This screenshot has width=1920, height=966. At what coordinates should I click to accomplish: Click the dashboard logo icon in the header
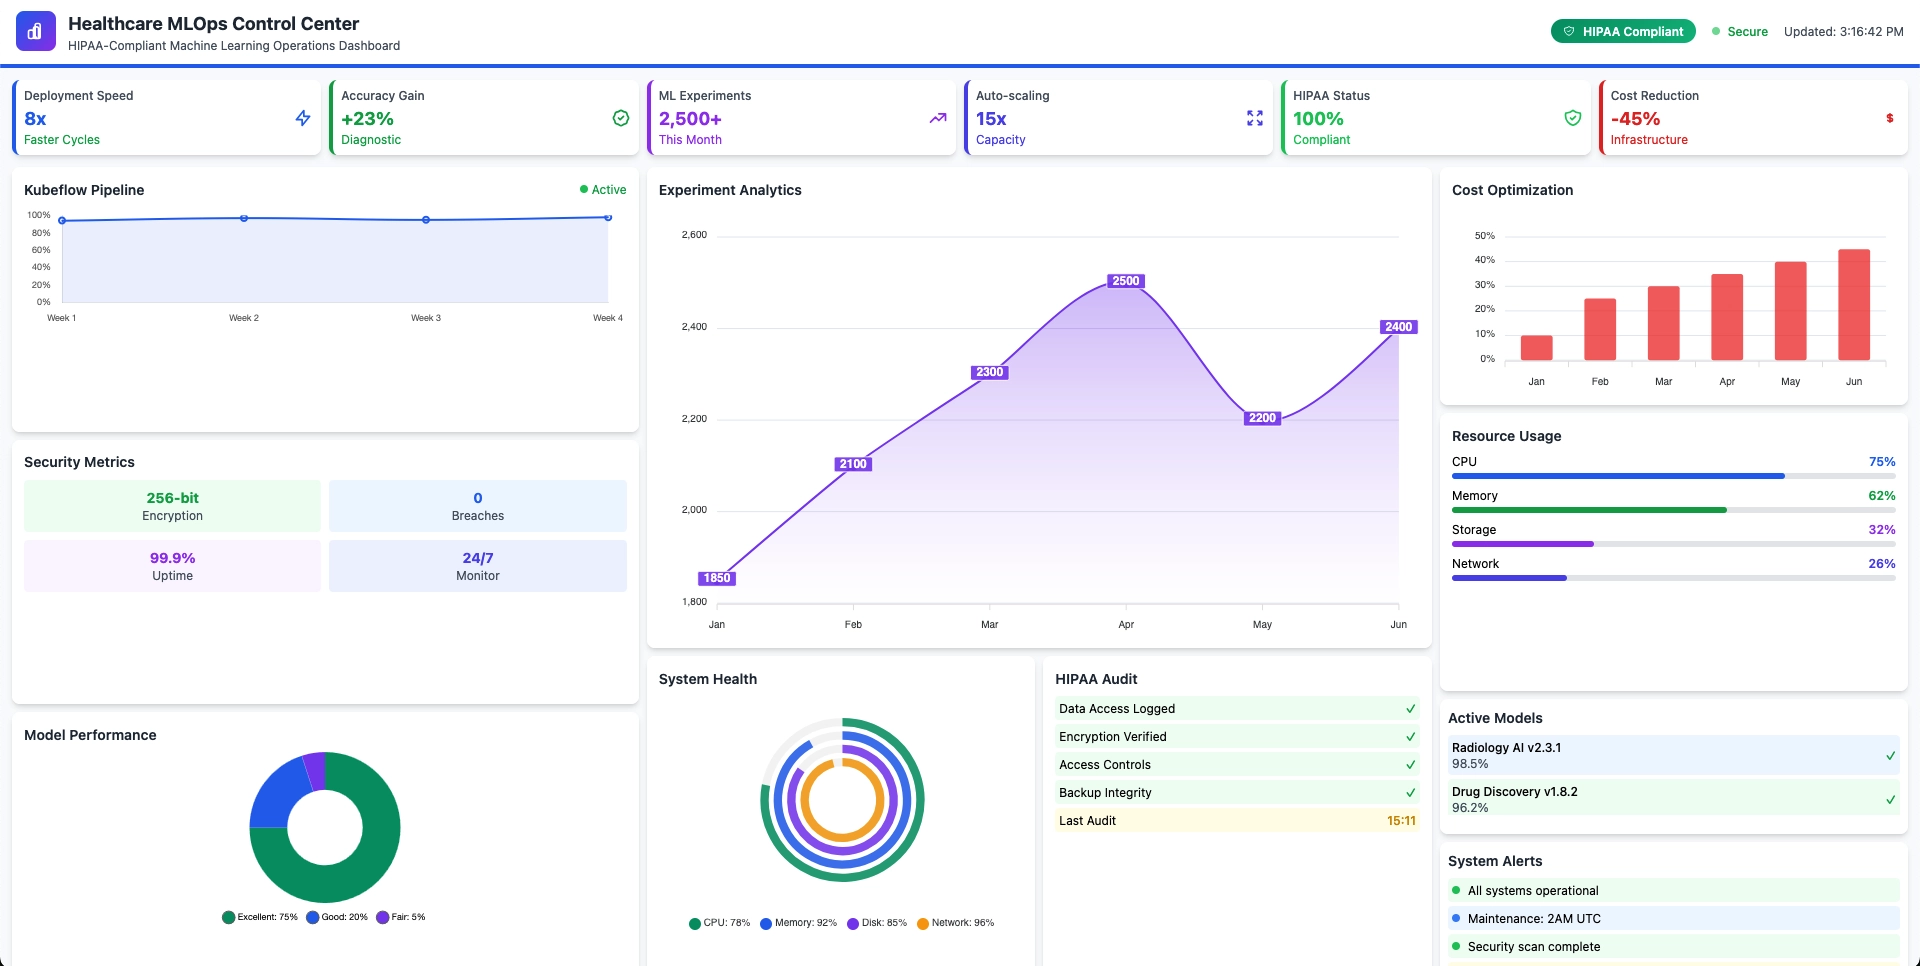36,31
